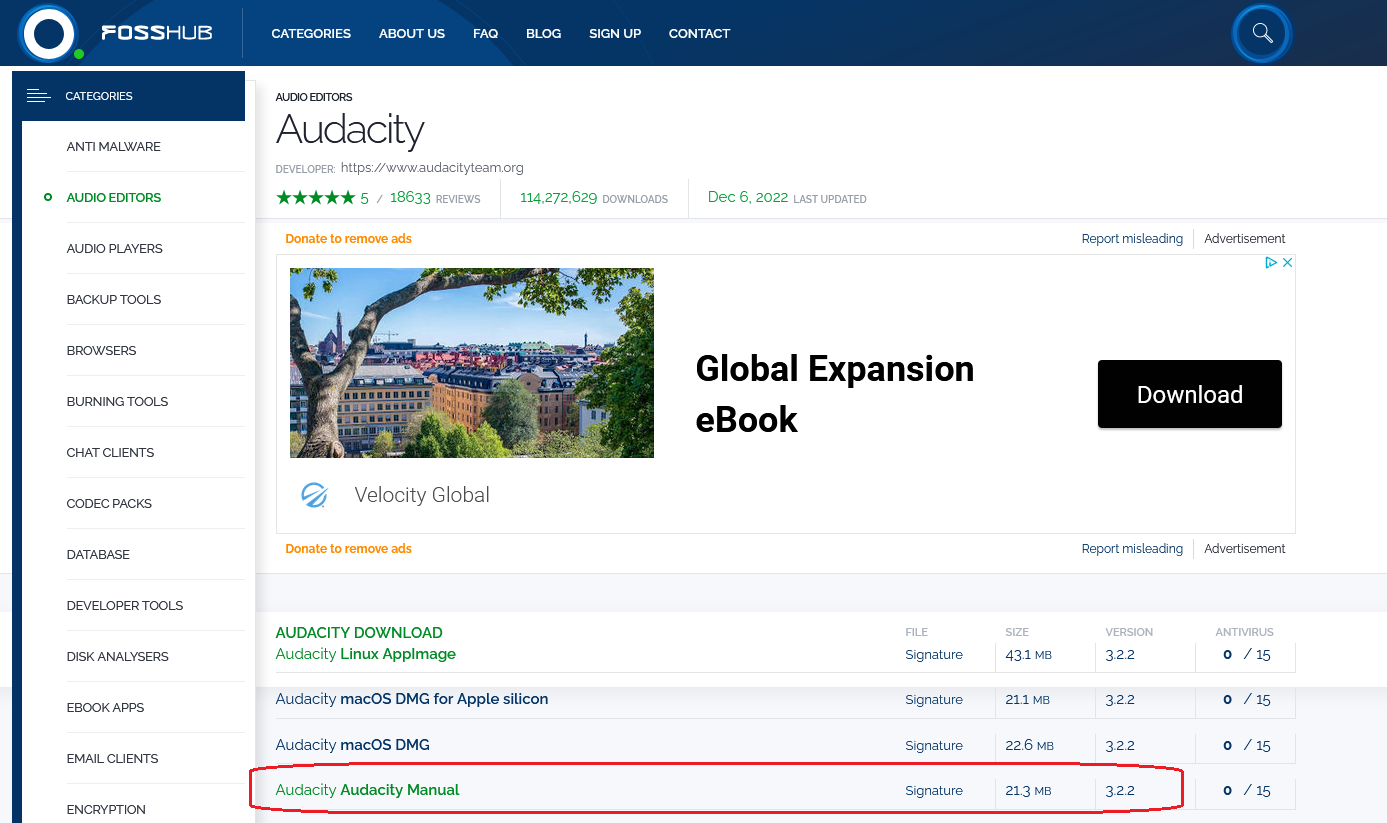
Task: Download the Audacity Manual
Action: click(x=399, y=789)
